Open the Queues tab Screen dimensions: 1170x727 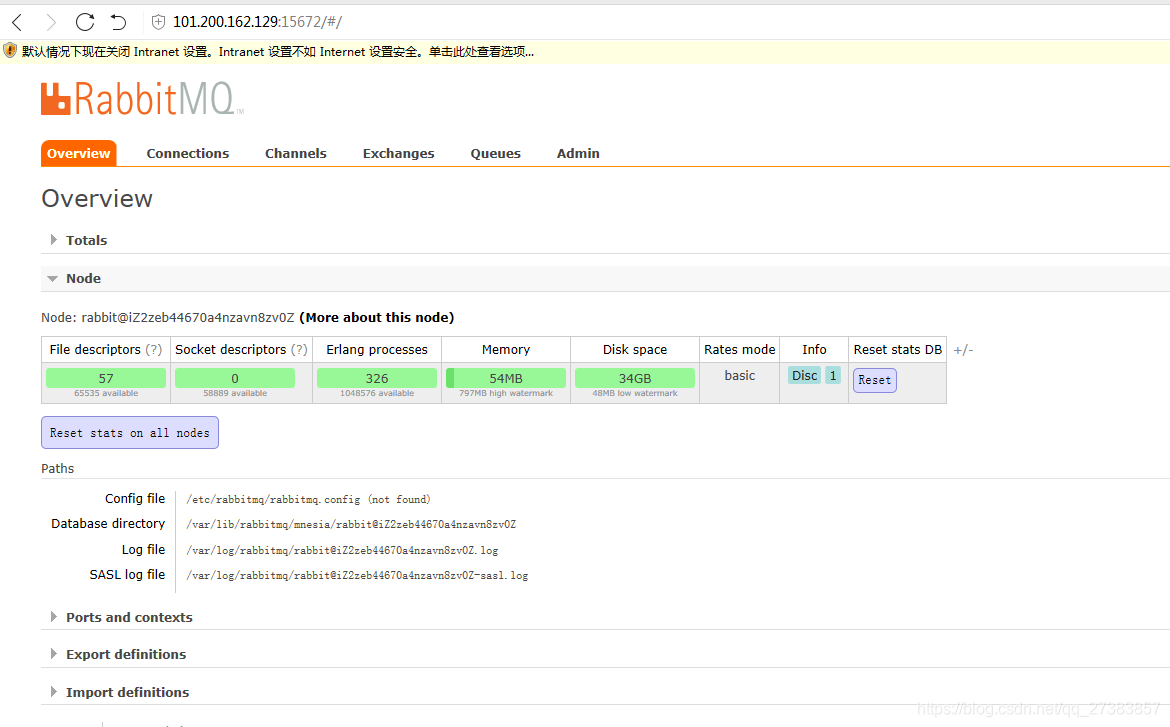coord(495,153)
